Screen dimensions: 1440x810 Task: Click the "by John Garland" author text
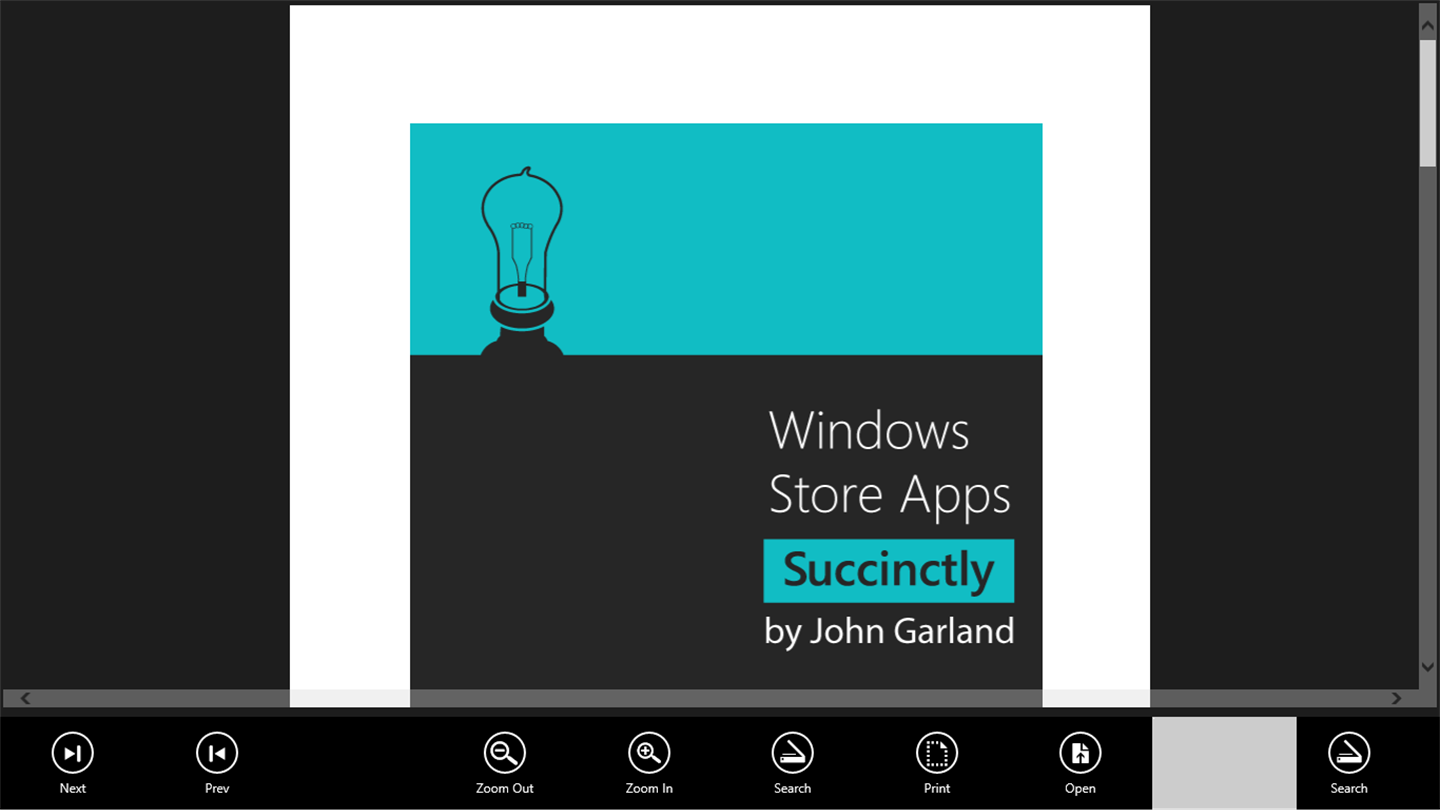tap(889, 632)
